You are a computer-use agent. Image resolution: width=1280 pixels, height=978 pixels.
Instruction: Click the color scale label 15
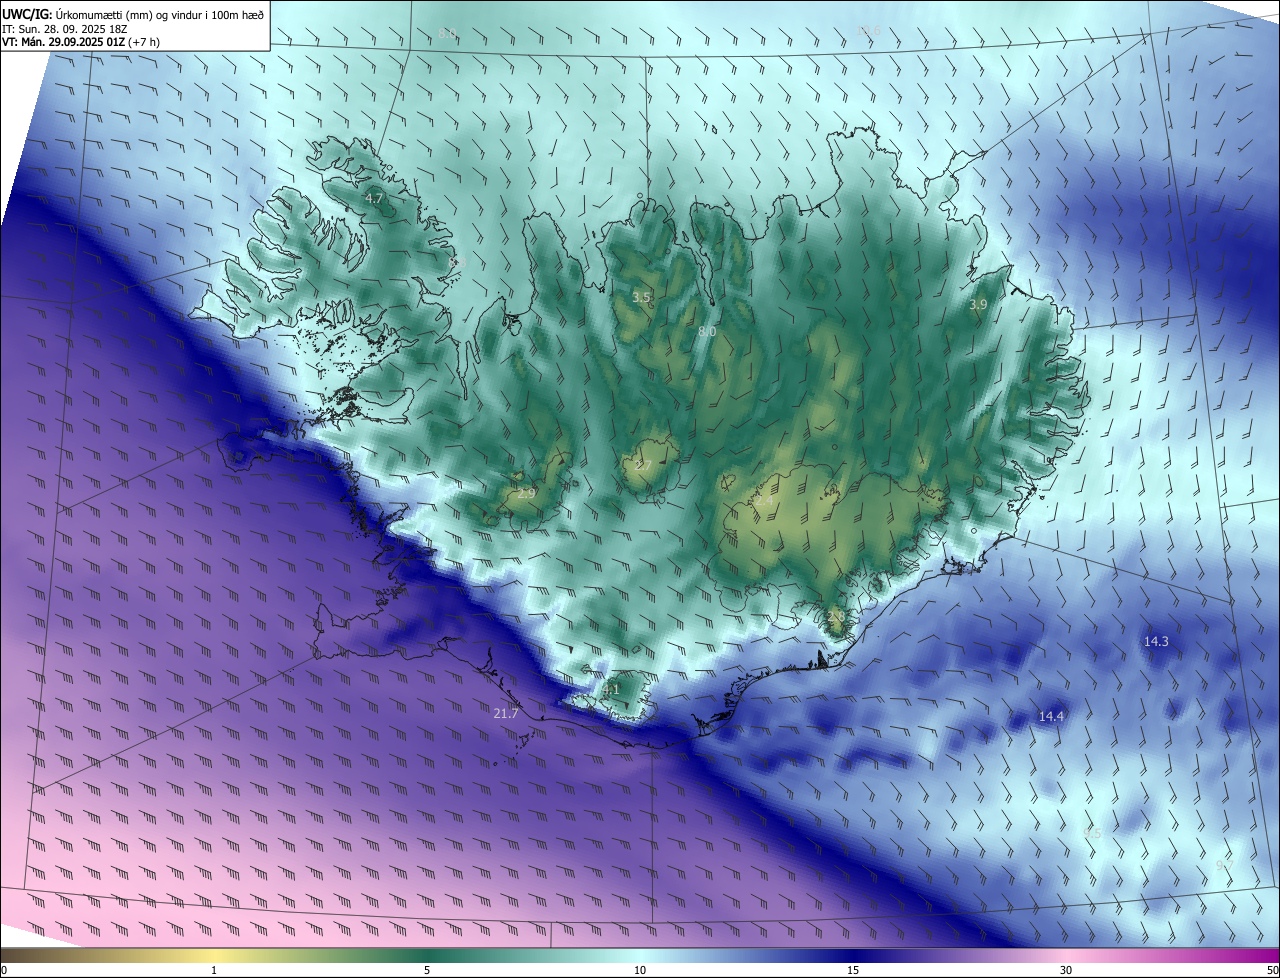click(x=853, y=970)
